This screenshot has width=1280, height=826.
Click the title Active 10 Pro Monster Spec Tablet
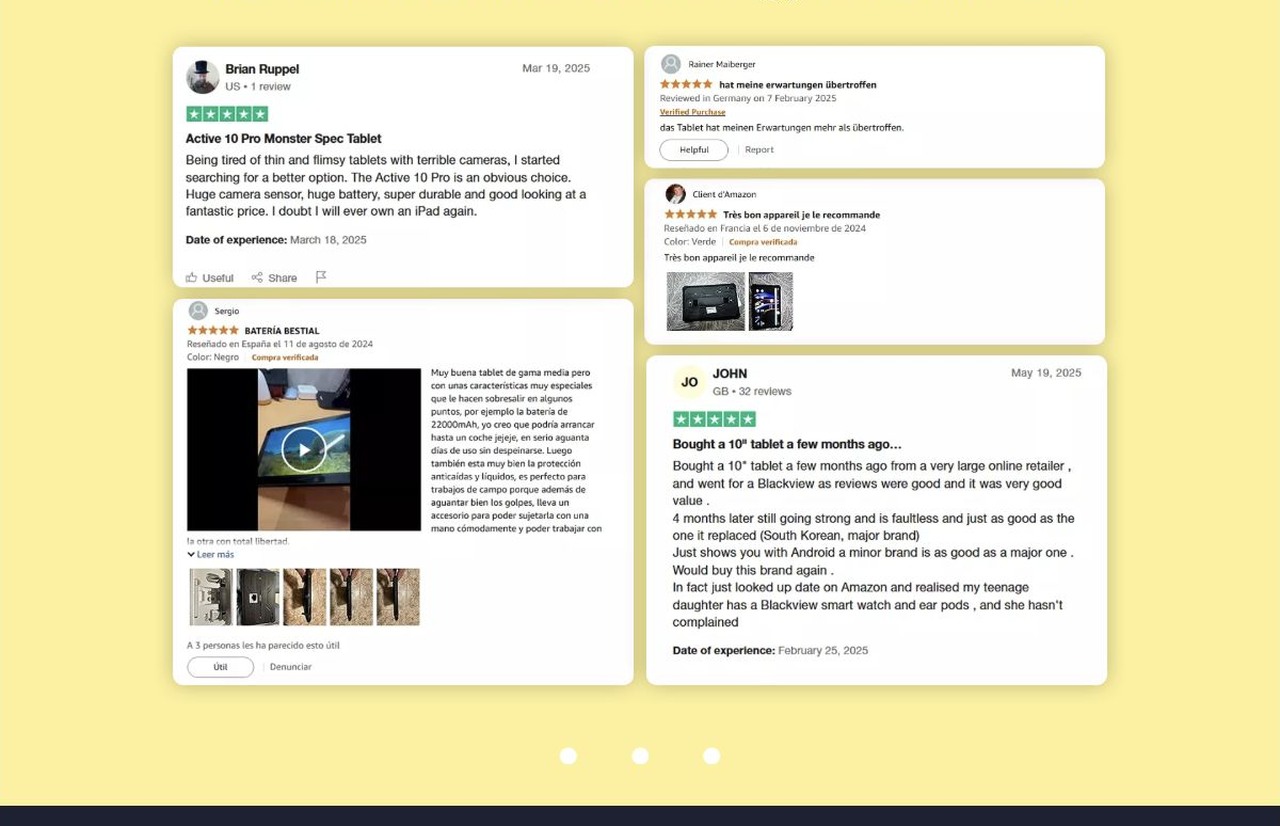pyautogui.click(x=283, y=139)
